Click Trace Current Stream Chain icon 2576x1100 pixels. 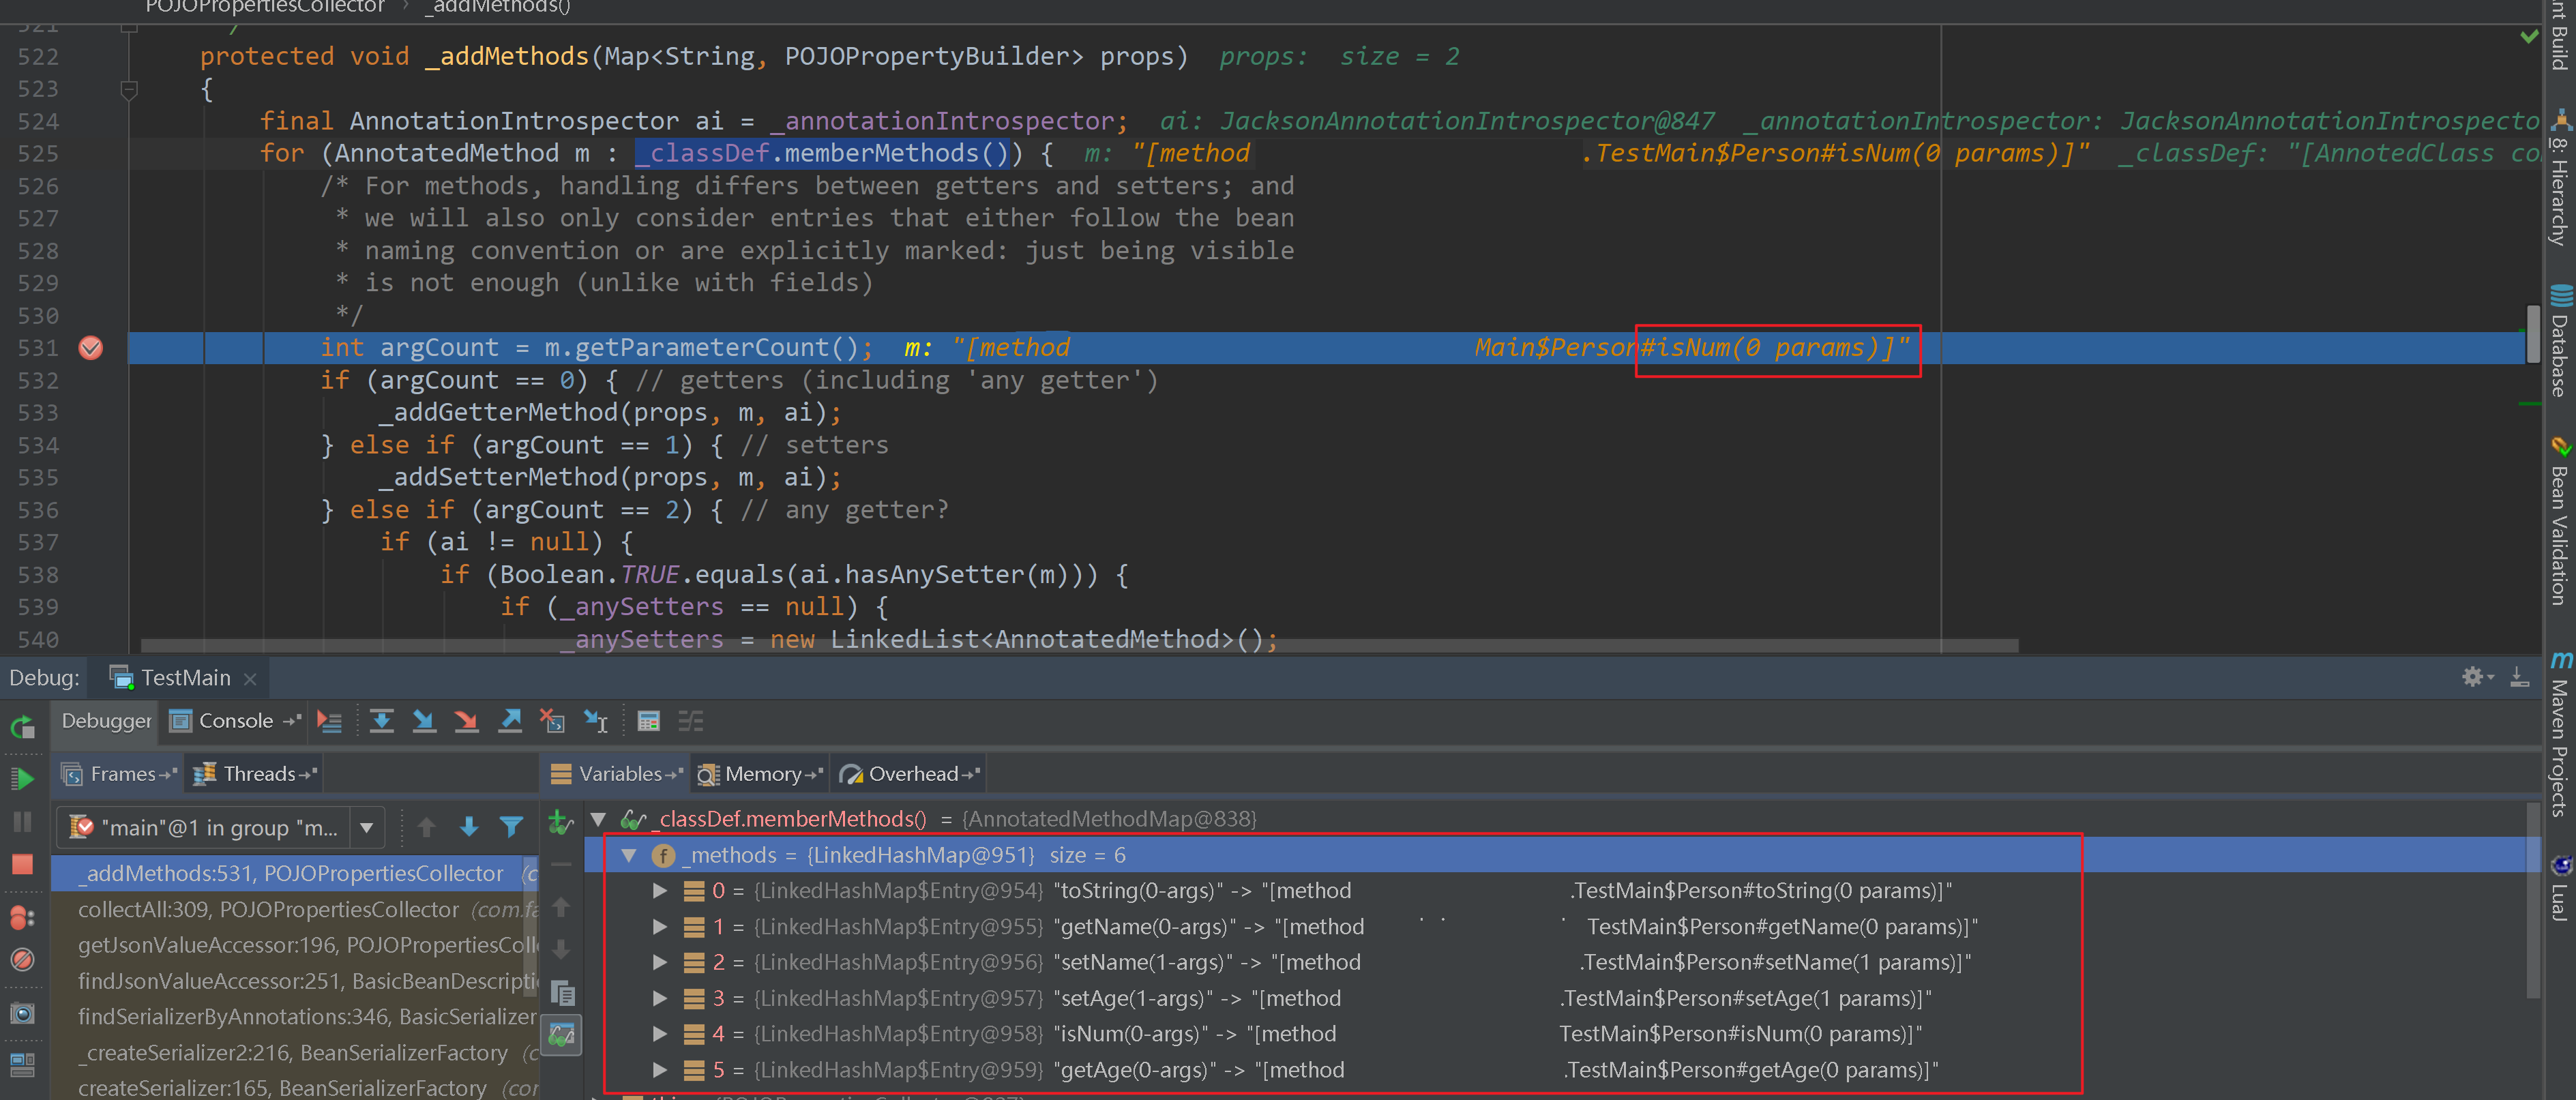[691, 721]
